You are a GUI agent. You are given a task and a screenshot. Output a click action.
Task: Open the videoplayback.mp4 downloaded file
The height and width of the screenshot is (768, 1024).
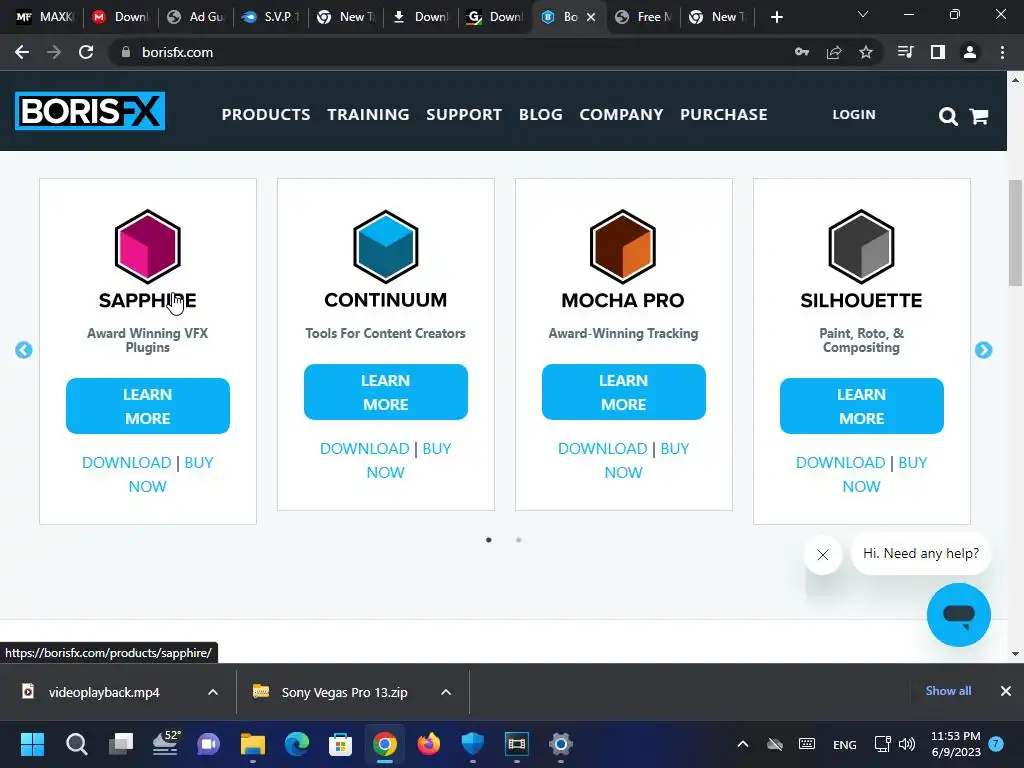pos(104,692)
